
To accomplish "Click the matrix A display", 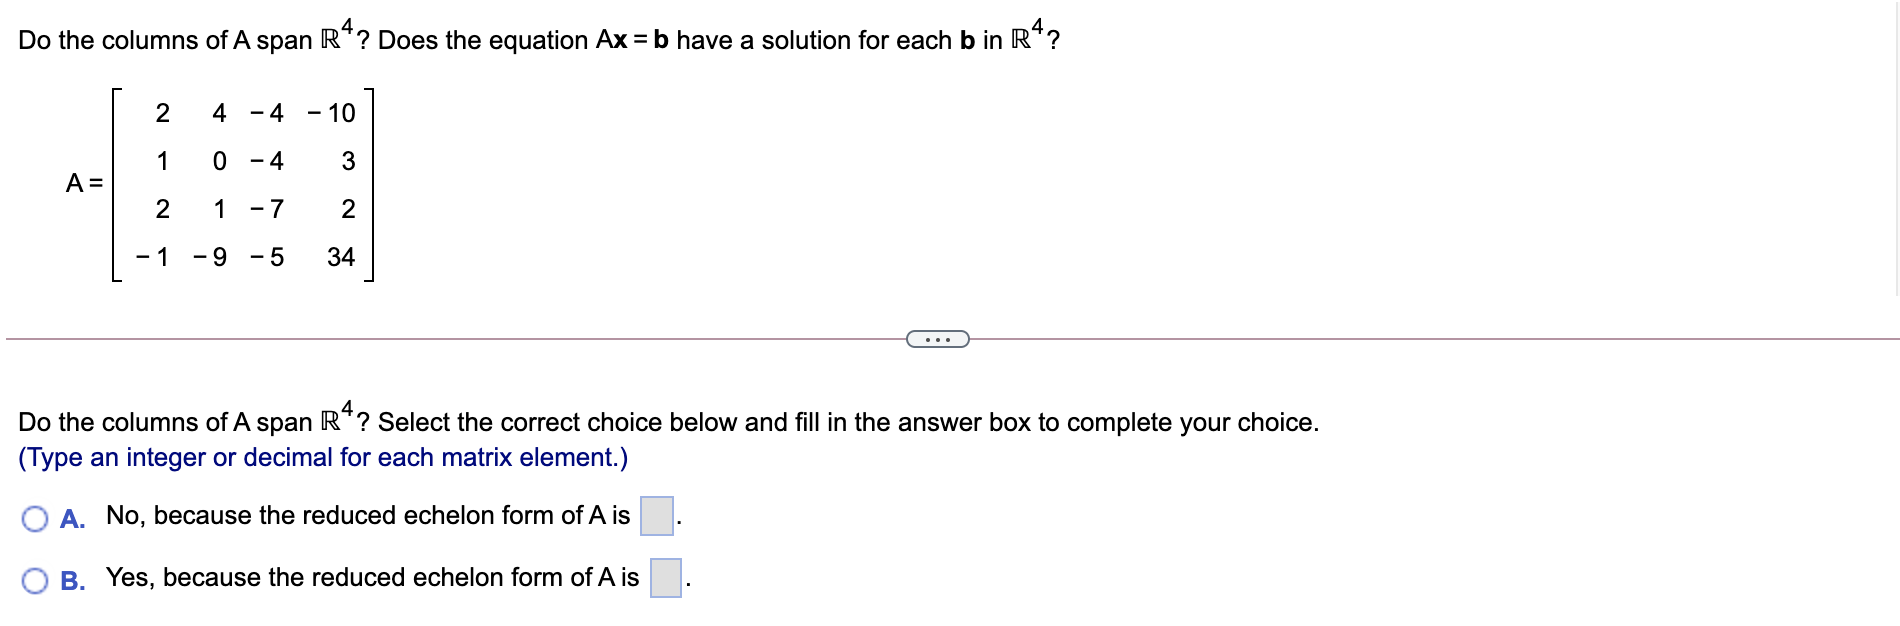I will tap(245, 185).
